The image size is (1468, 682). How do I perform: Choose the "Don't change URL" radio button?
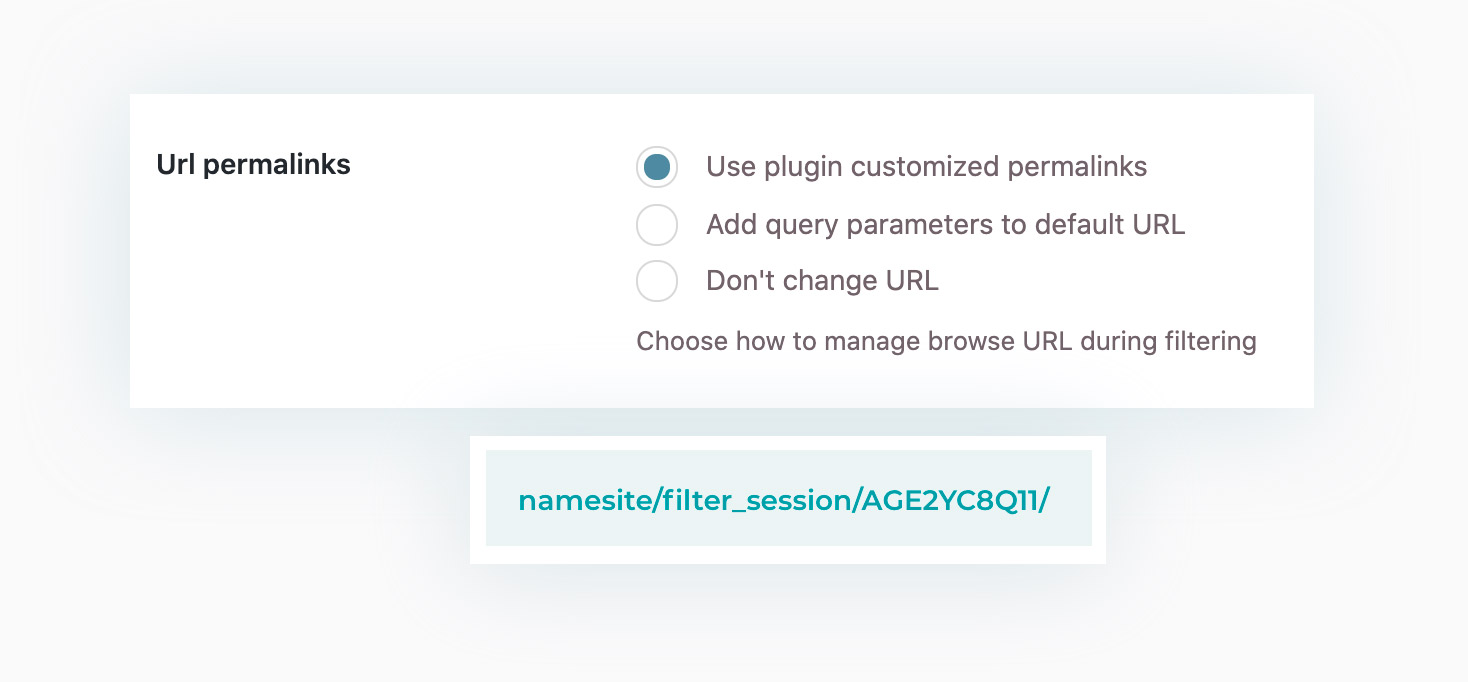[657, 281]
